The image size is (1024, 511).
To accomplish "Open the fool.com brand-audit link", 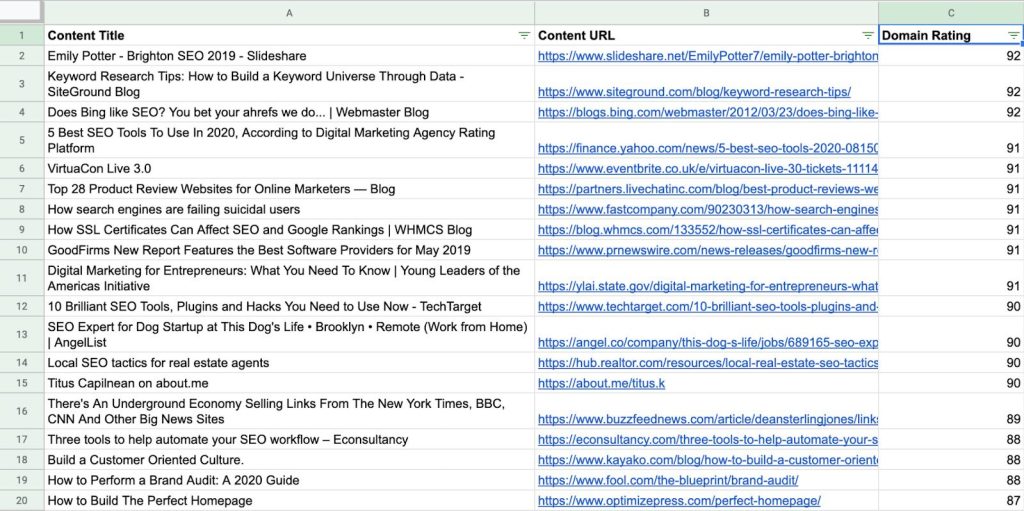I will coord(668,480).
